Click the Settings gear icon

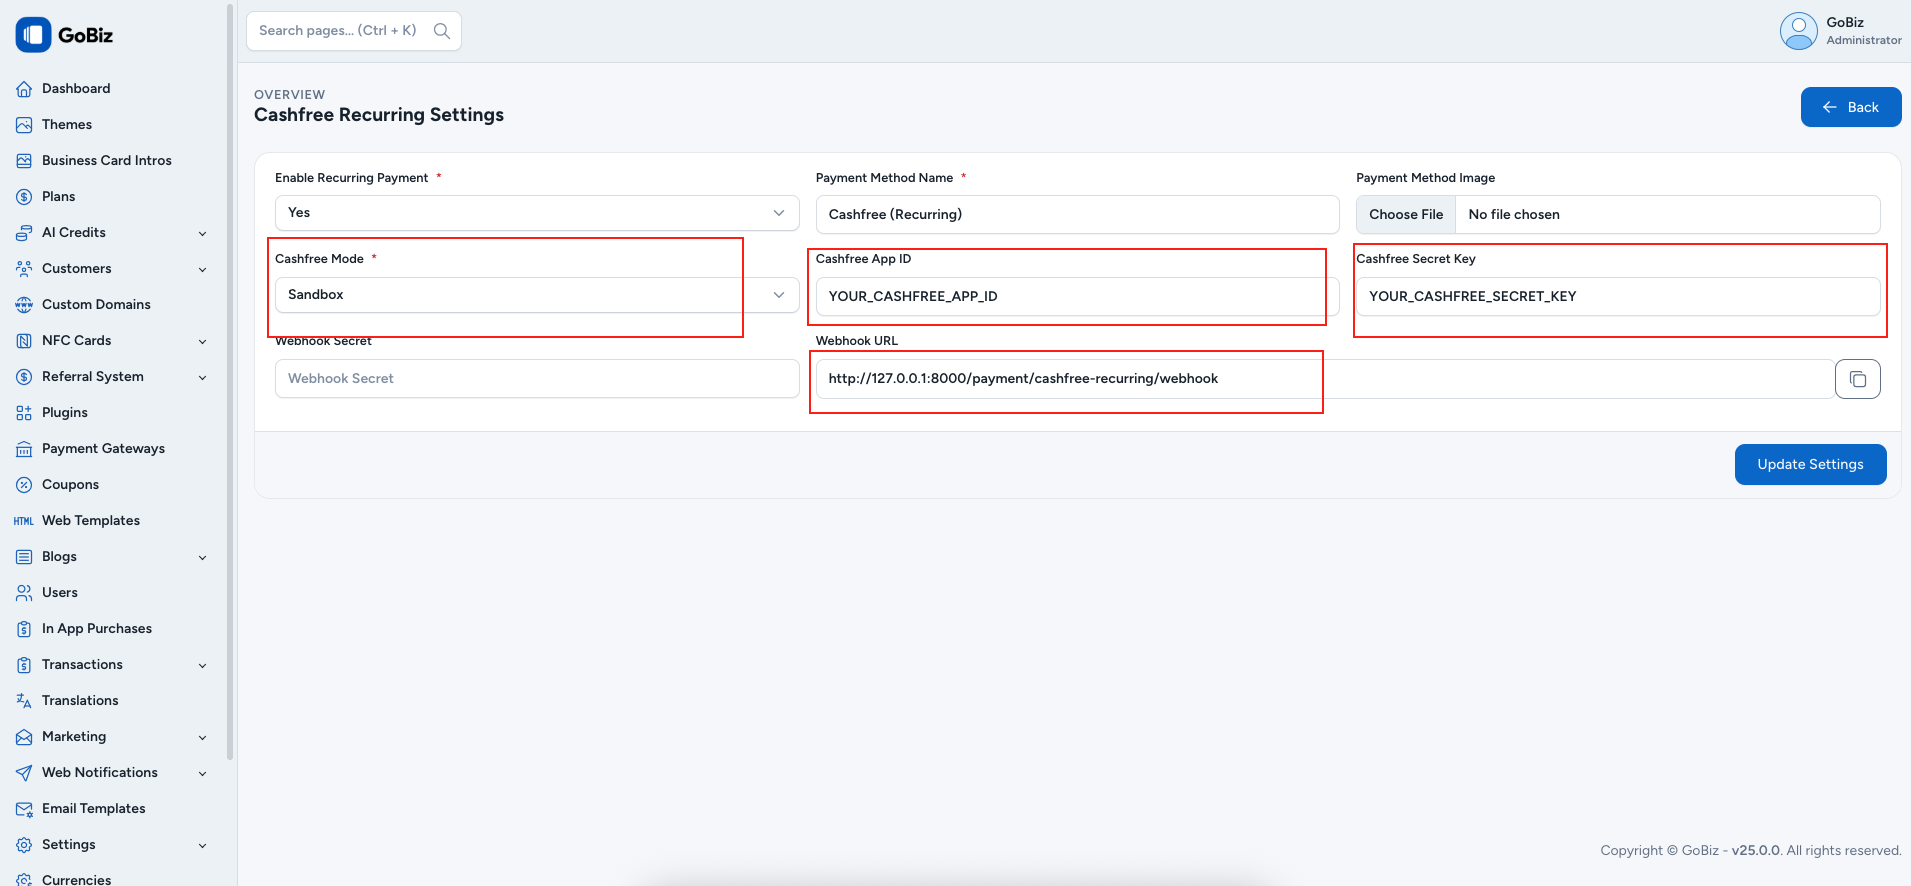click(24, 845)
